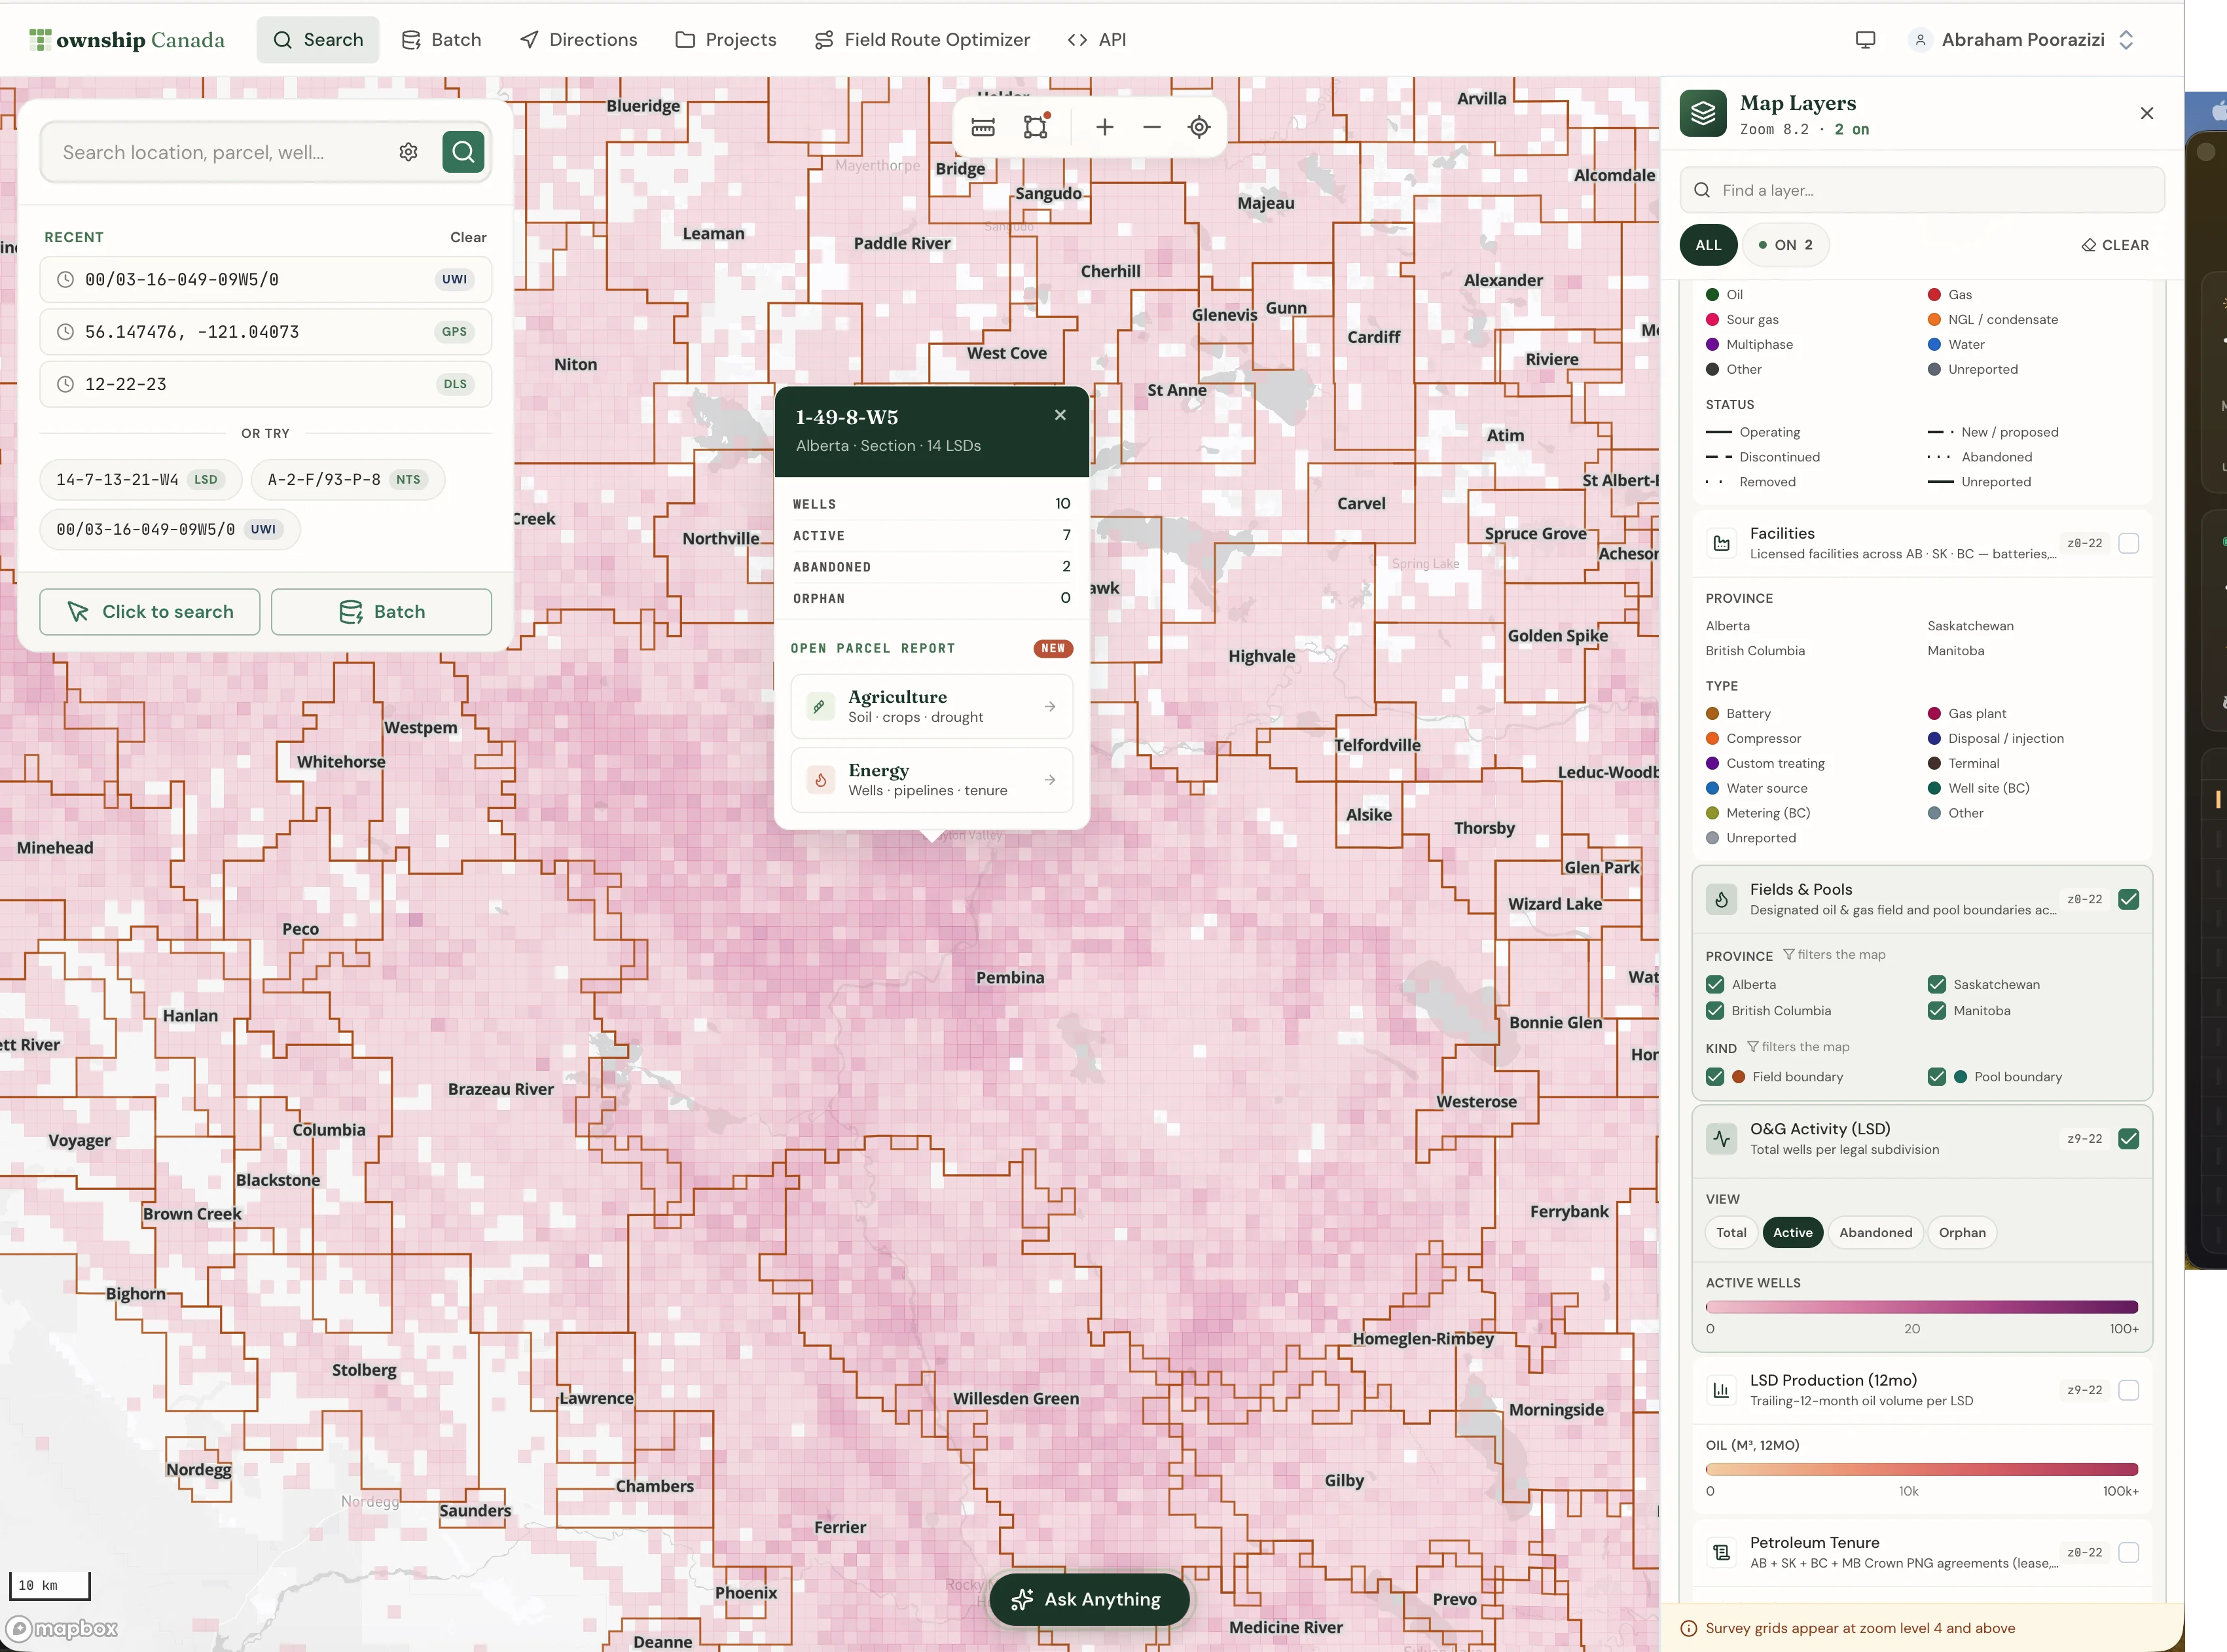Click the ownship Canada logo
The width and height of the screenshot is (2227, 1652).
[127, 40]
